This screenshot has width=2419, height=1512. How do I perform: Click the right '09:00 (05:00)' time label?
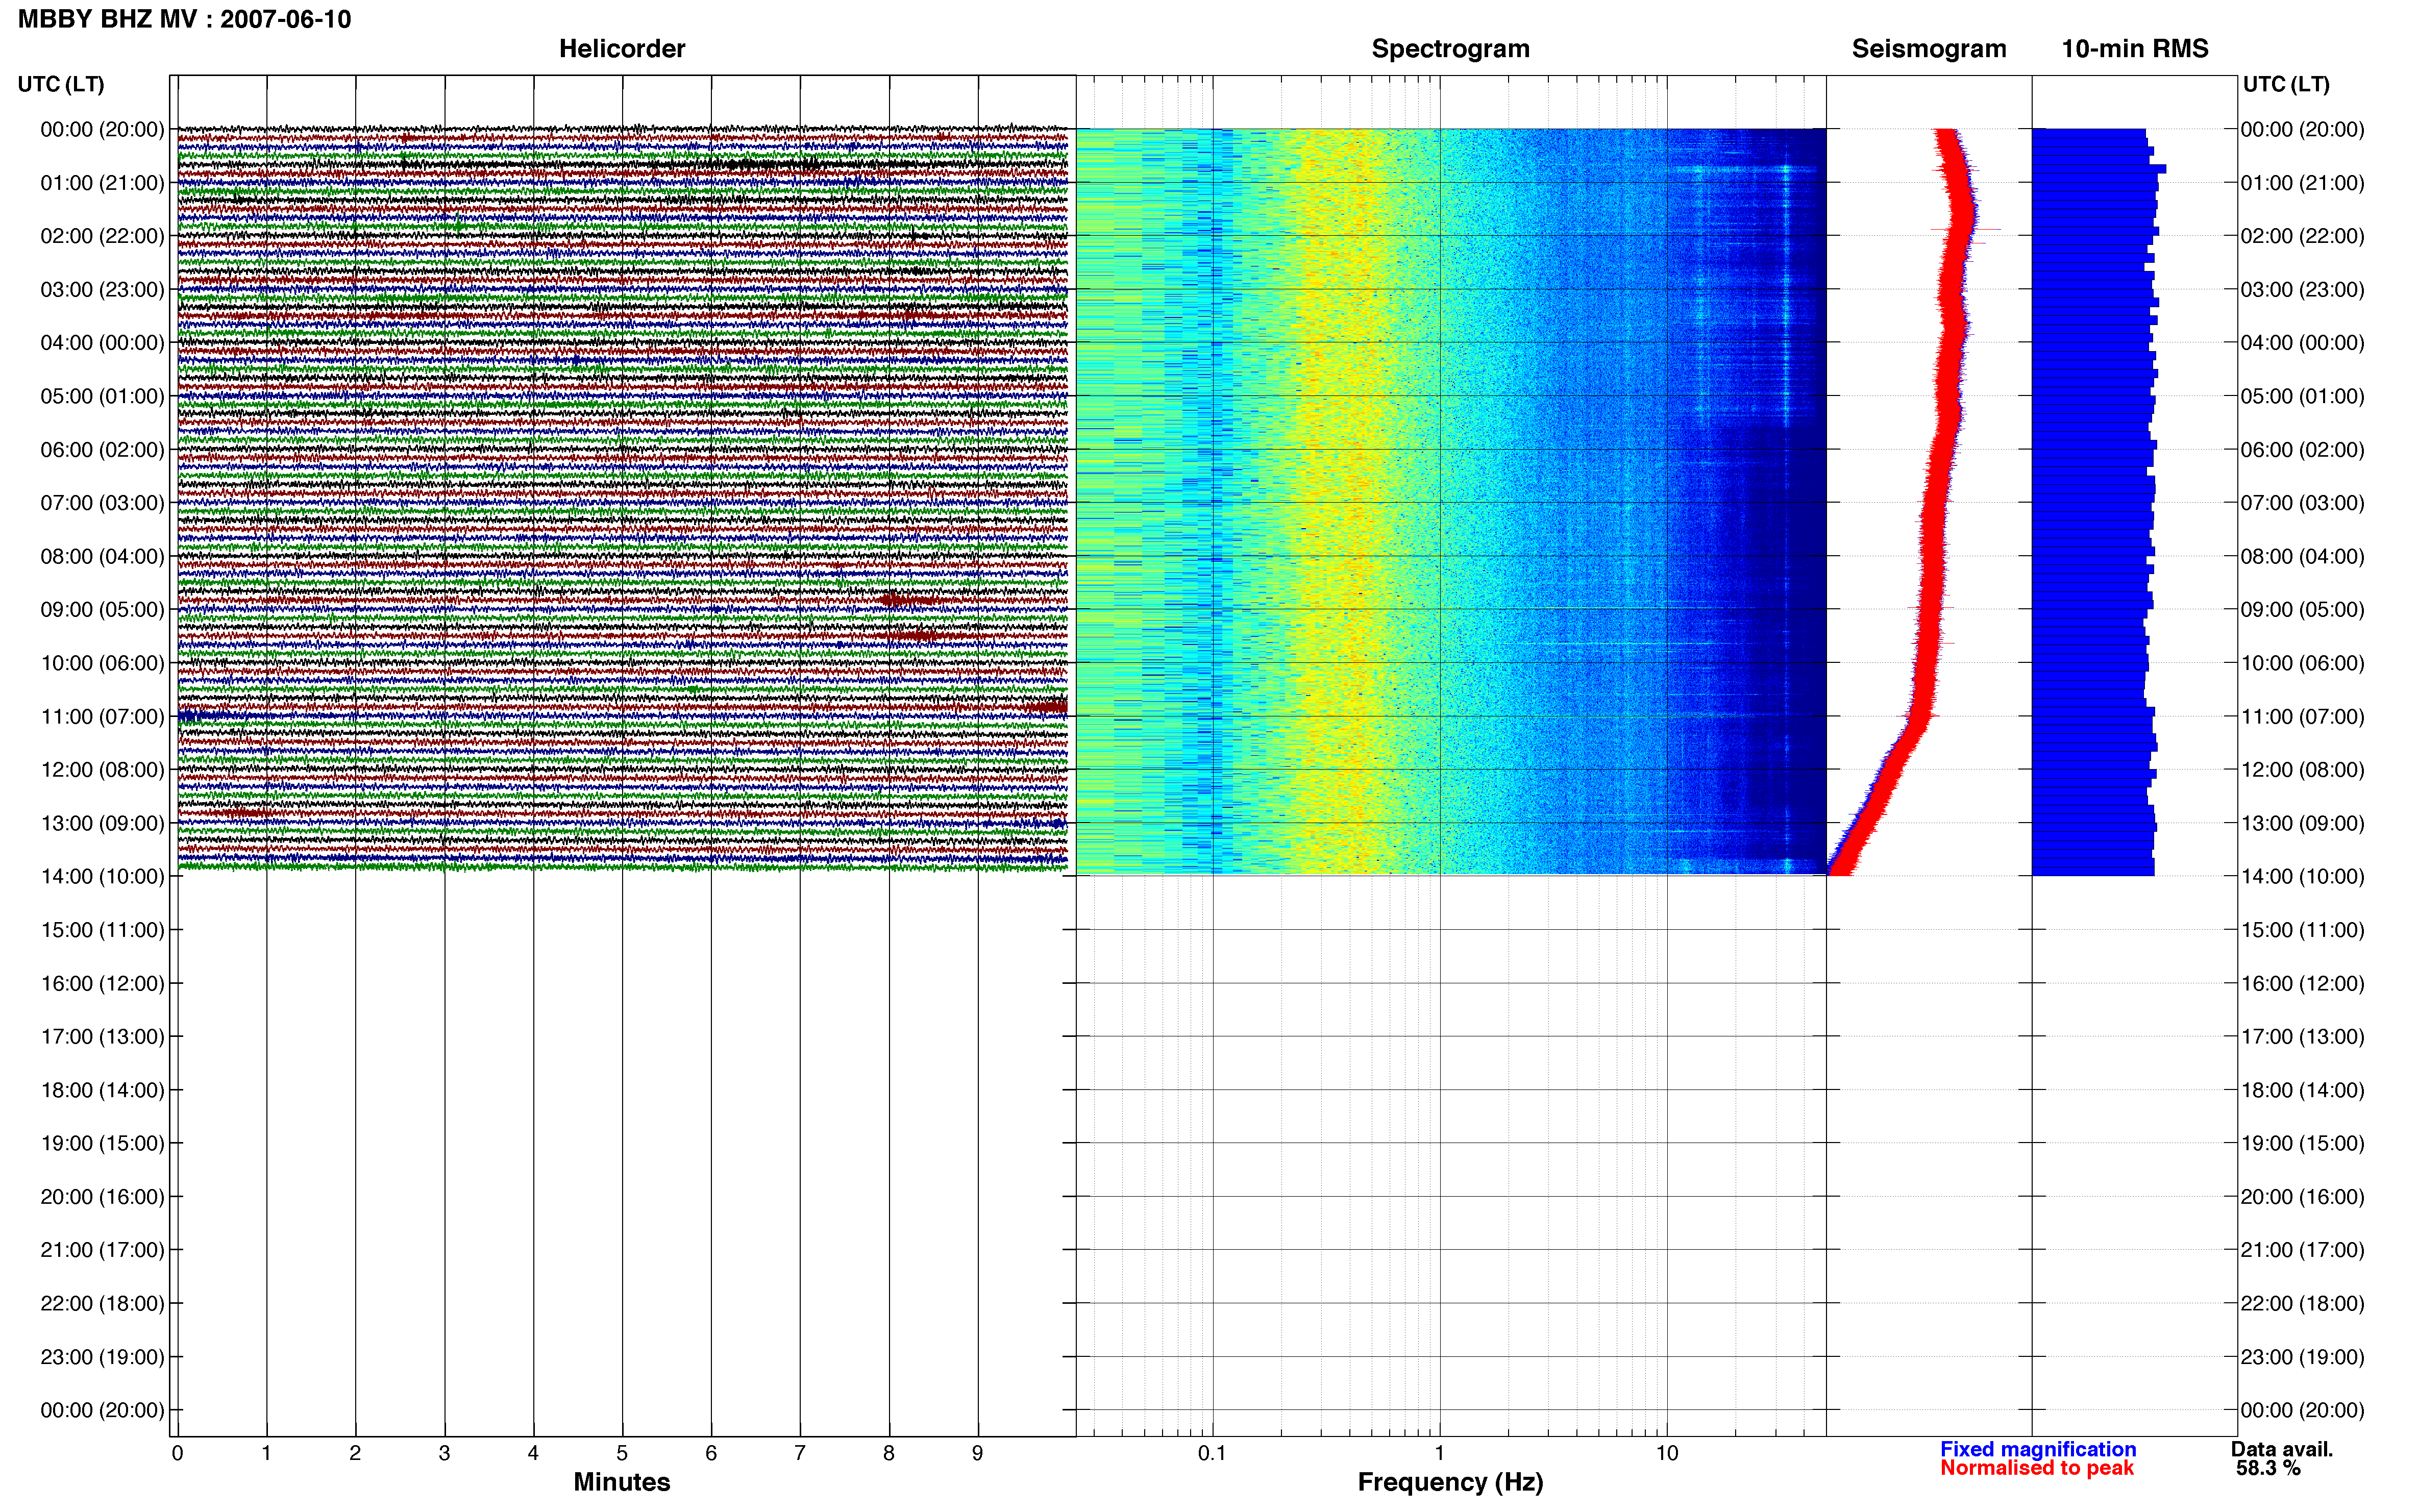point(2302,609)
